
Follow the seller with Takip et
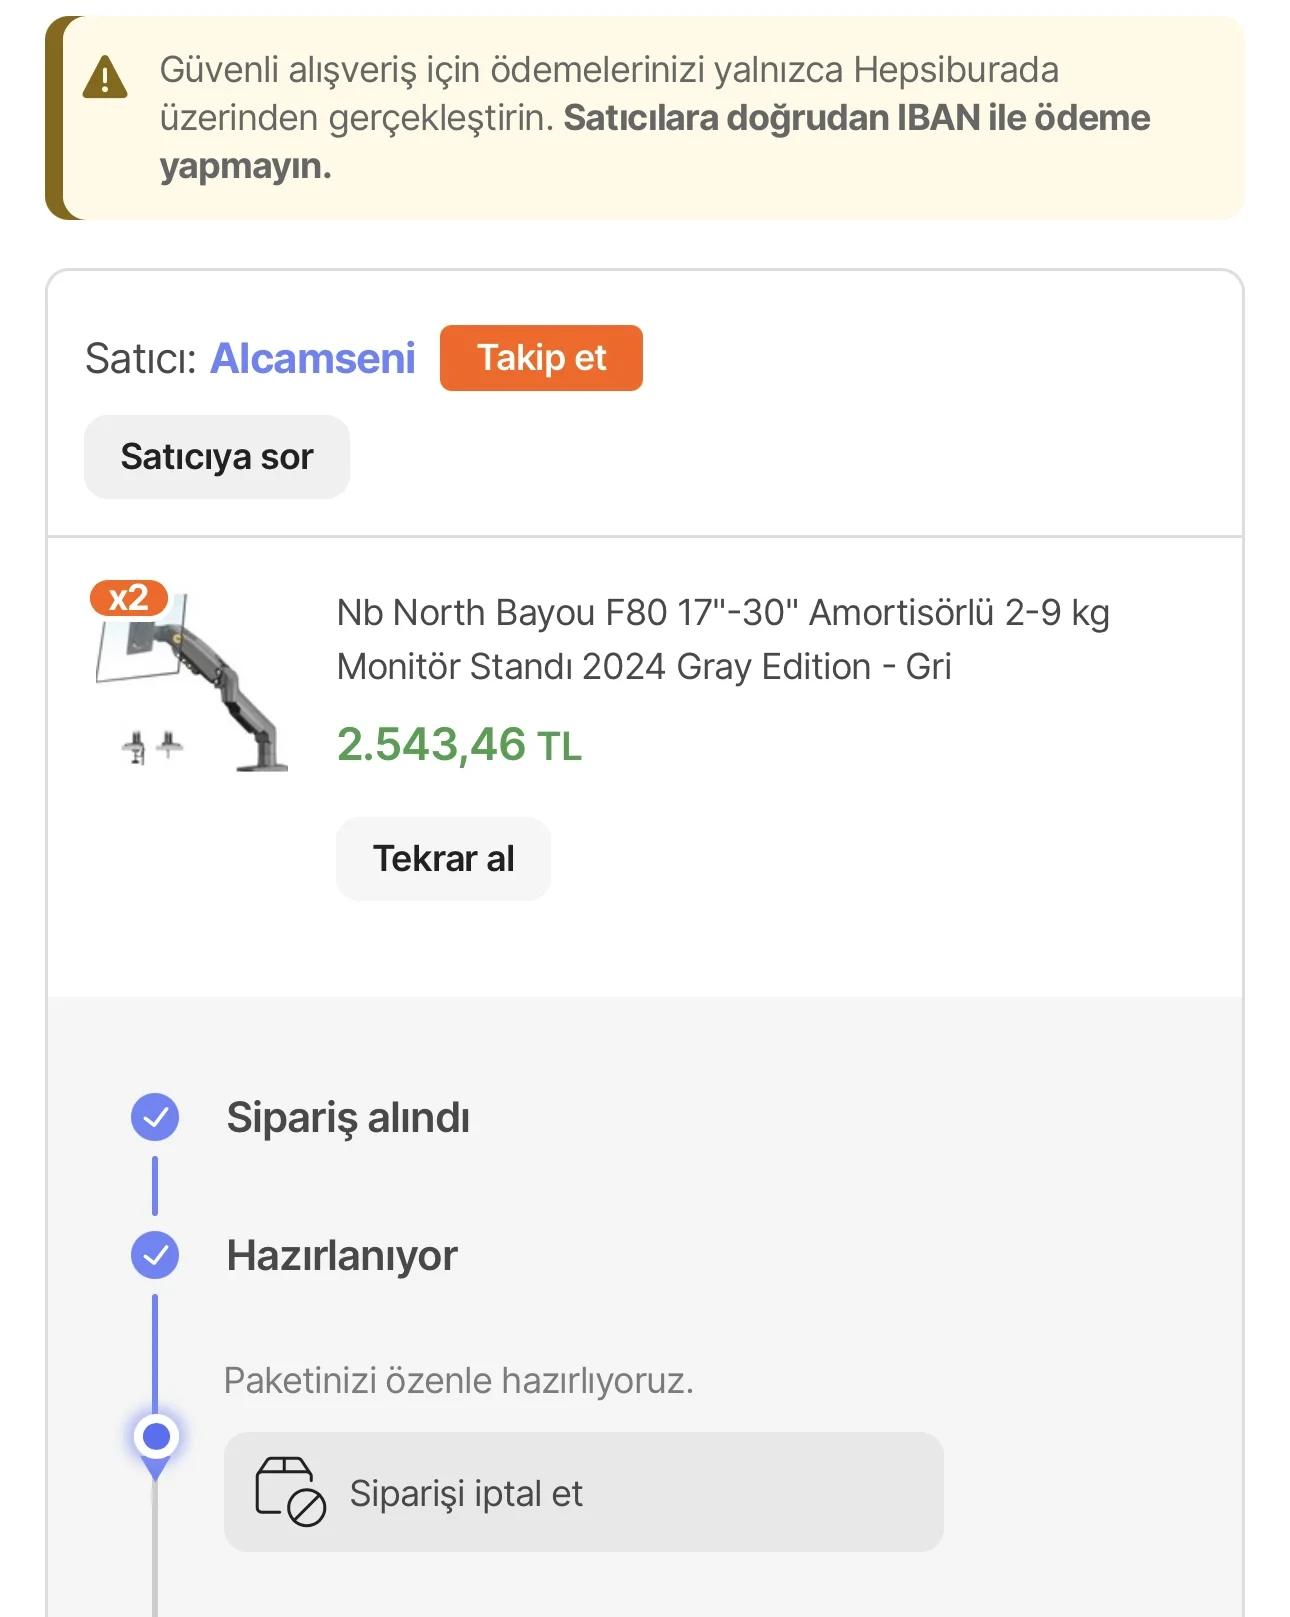[541, 358]
